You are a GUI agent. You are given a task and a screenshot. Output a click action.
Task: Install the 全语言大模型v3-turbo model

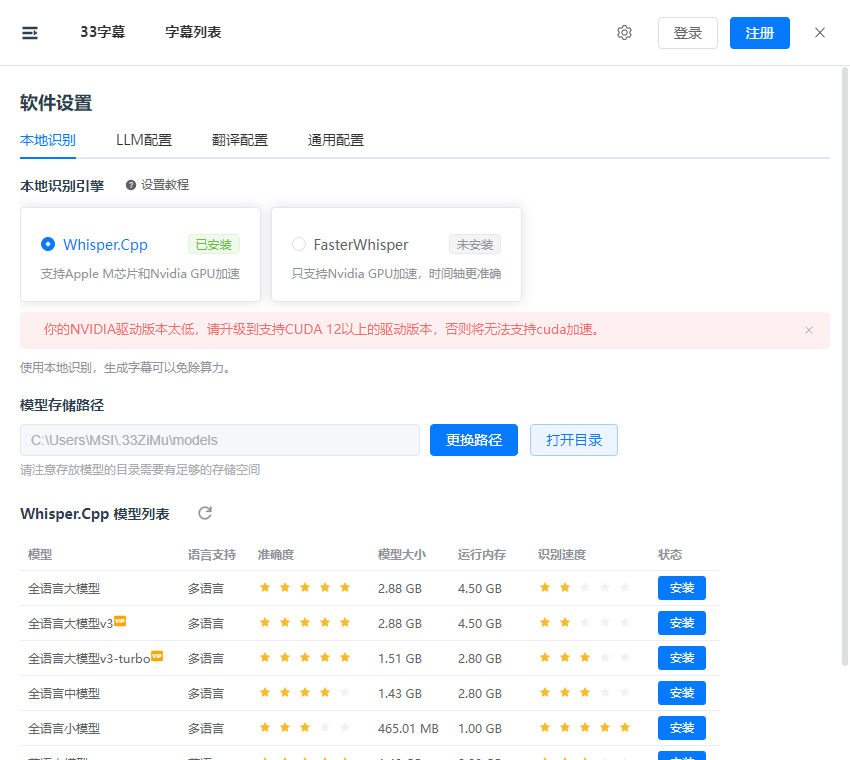click(x=681, y=658)
